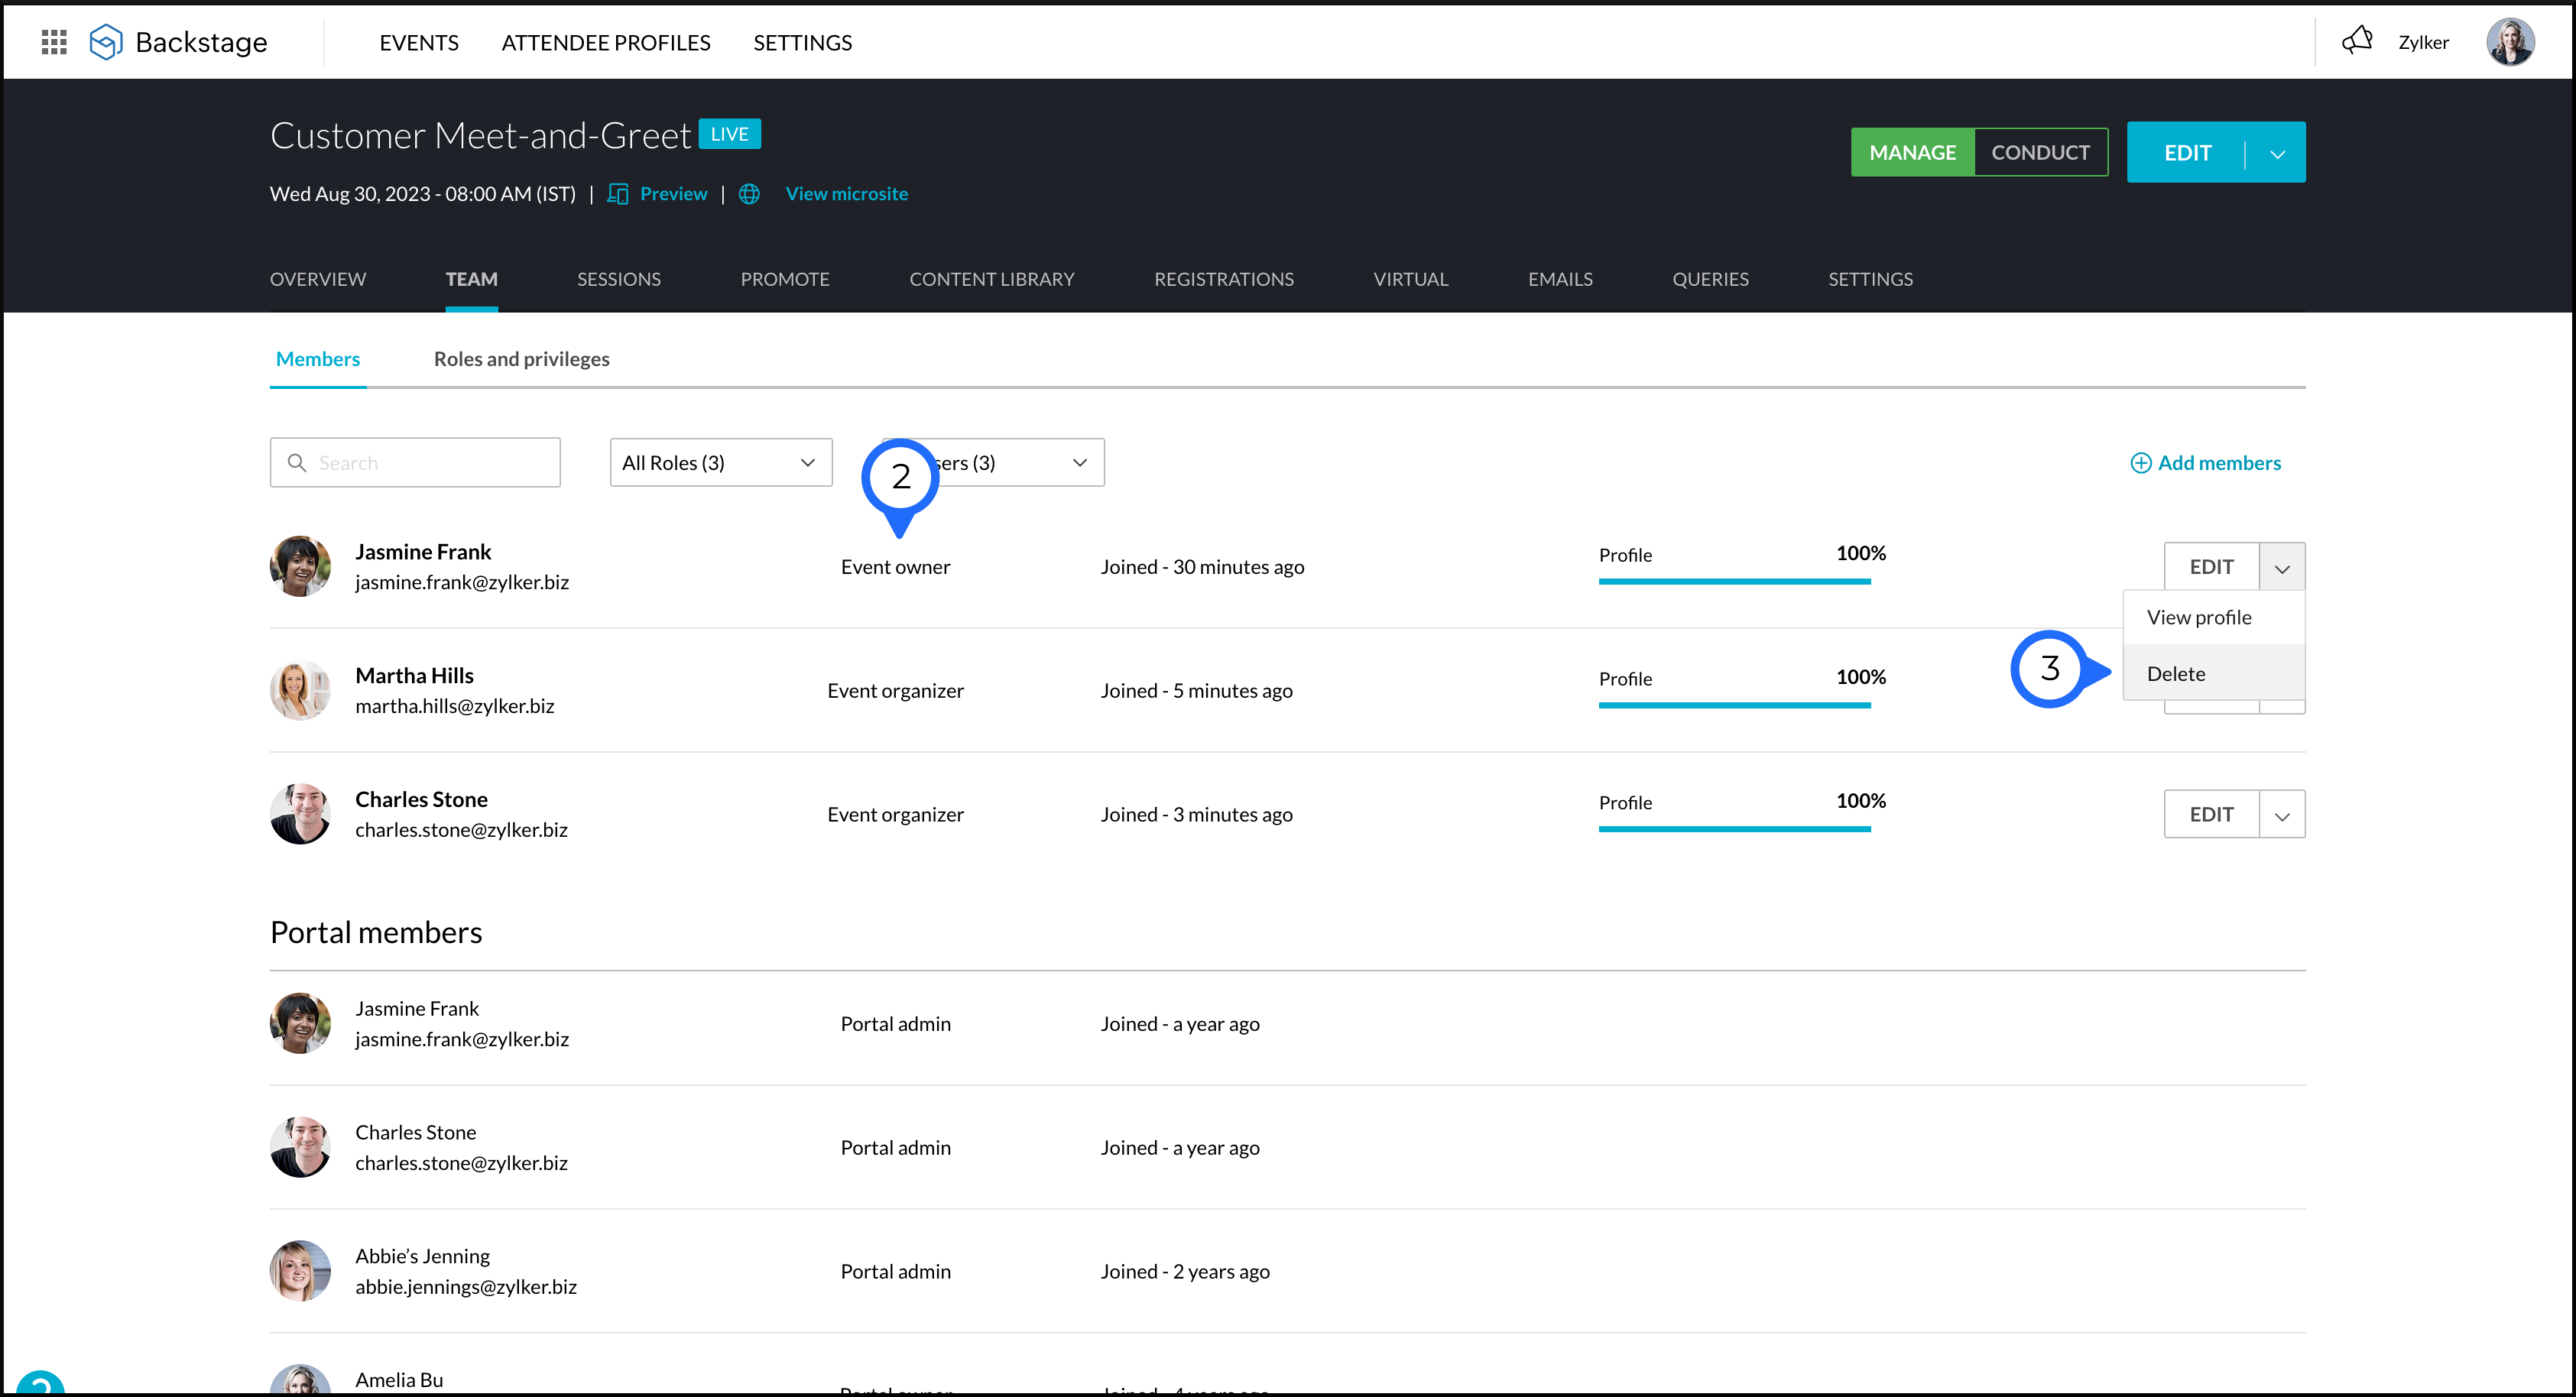Open the QUERIES tab
This screenshot has width=2576, height=1397.
click(x=1711, y=279)
